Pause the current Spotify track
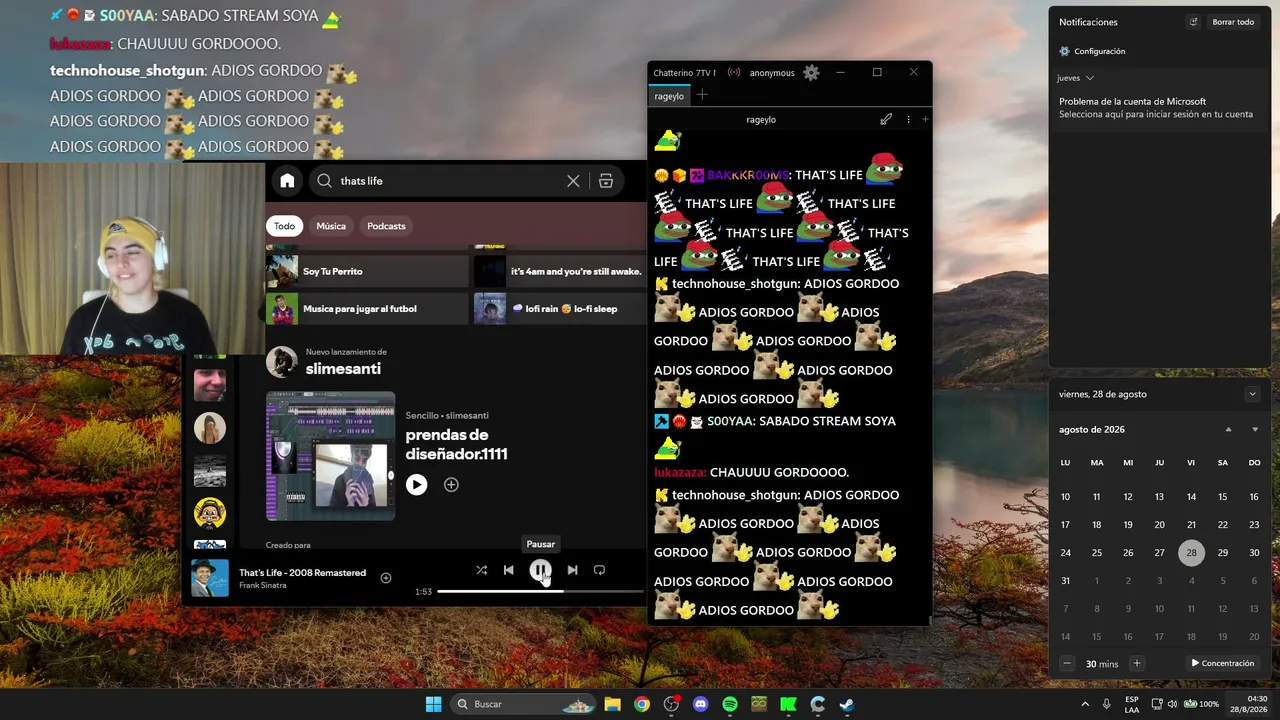The width and height of the screenshot is (1280, 720). 540,570
